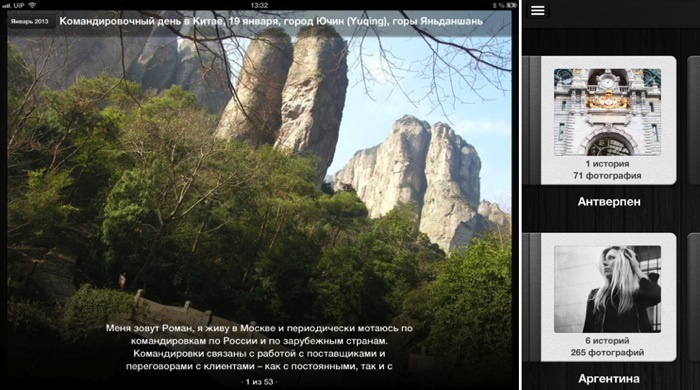Open the Антверпен album thumbnail
The width and height of the screenshot is (700, 390).
(x=607, y=112)
